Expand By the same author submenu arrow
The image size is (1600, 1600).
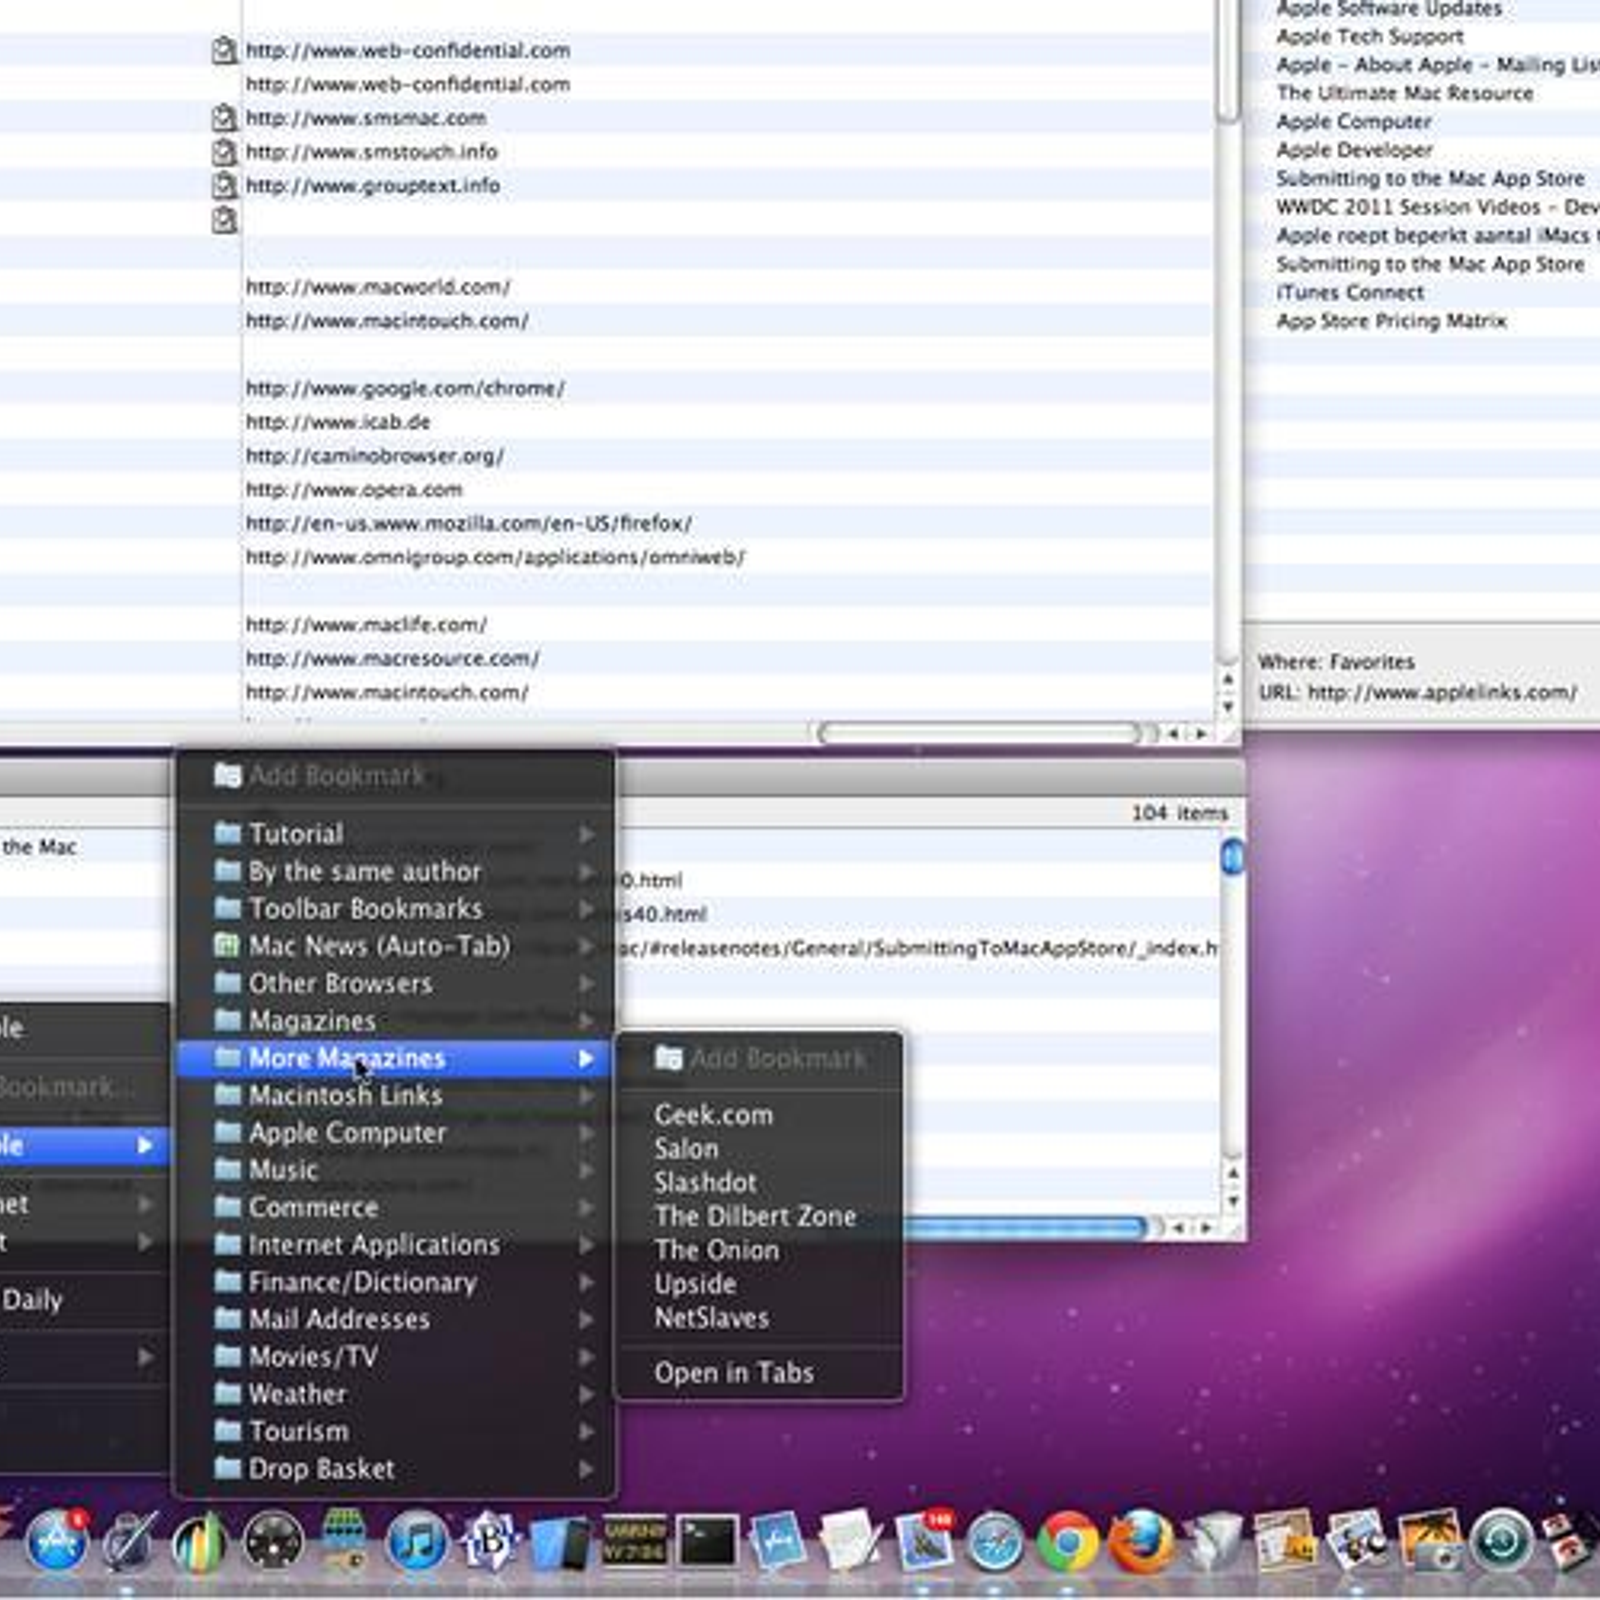tap(586, 872)
